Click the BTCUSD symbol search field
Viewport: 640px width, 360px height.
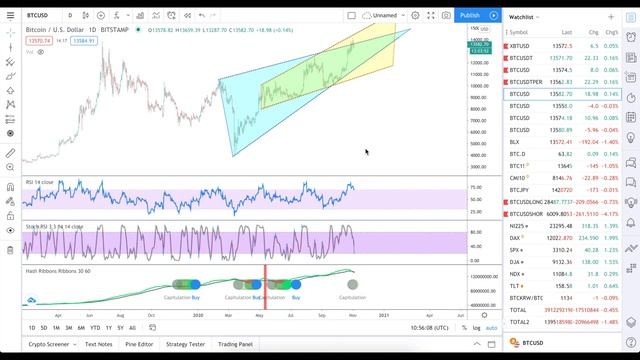[38, 16]
